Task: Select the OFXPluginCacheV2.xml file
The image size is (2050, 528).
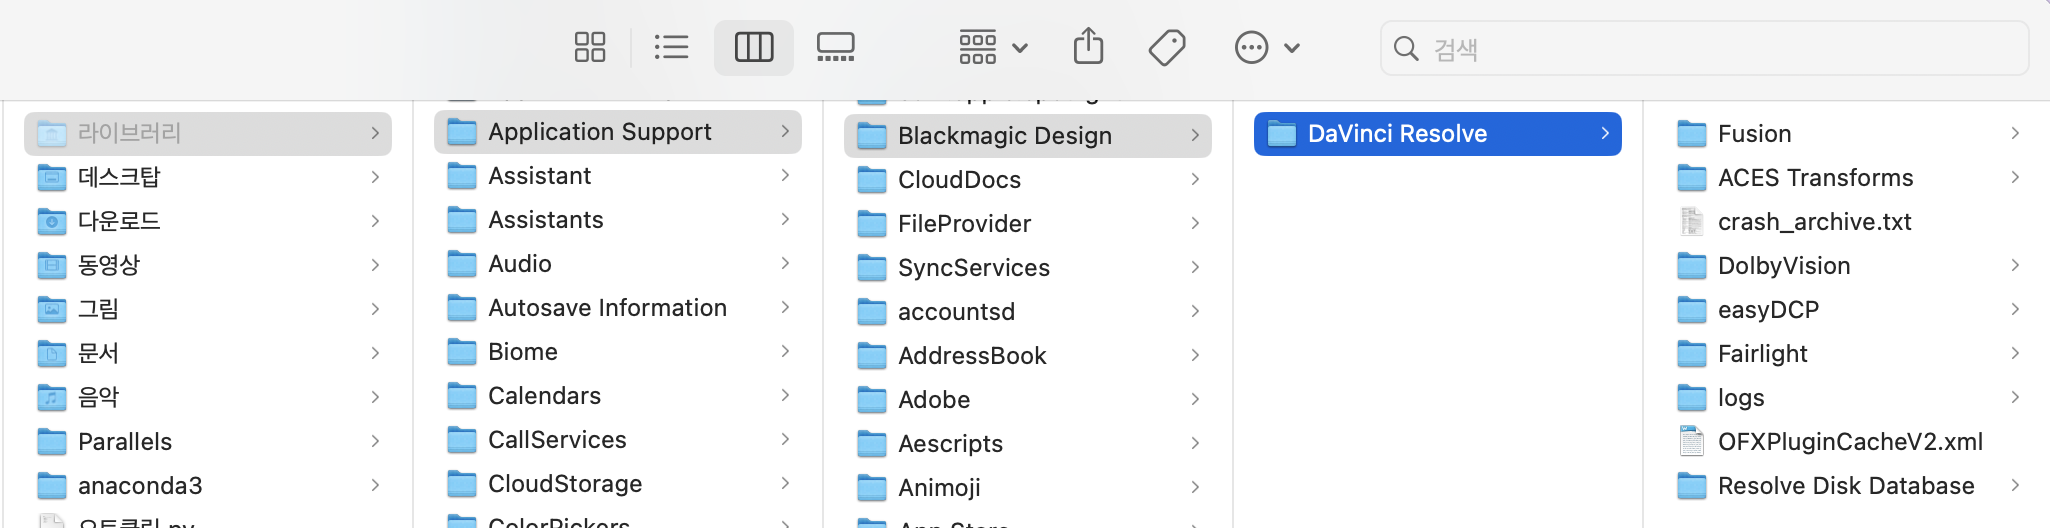Action: [x=1848, y=441]
